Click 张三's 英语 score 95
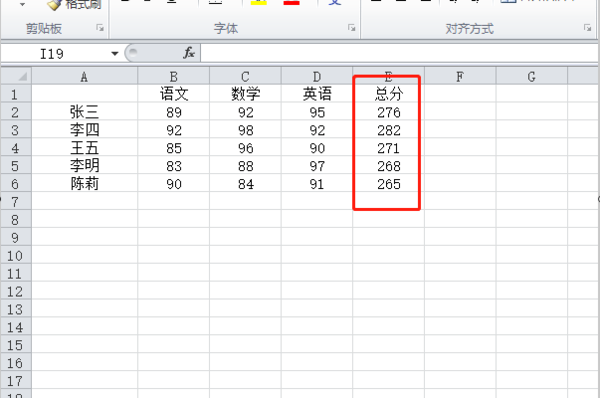The image size is (600, 398). [317, 112]
